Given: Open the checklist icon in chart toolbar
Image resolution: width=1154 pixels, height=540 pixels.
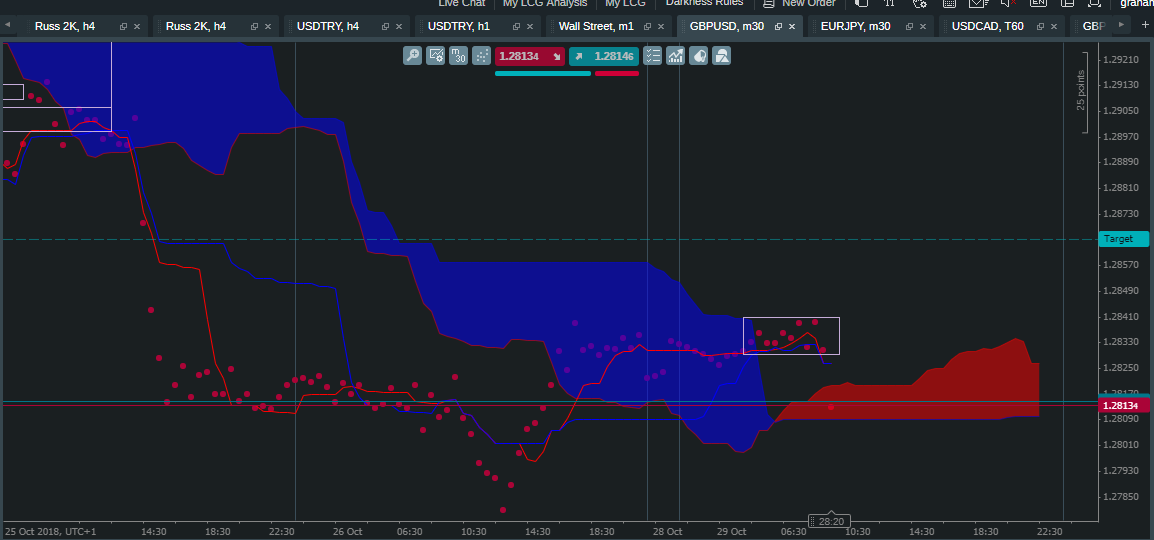Looking at the screenshot, I should coord(652,56).
